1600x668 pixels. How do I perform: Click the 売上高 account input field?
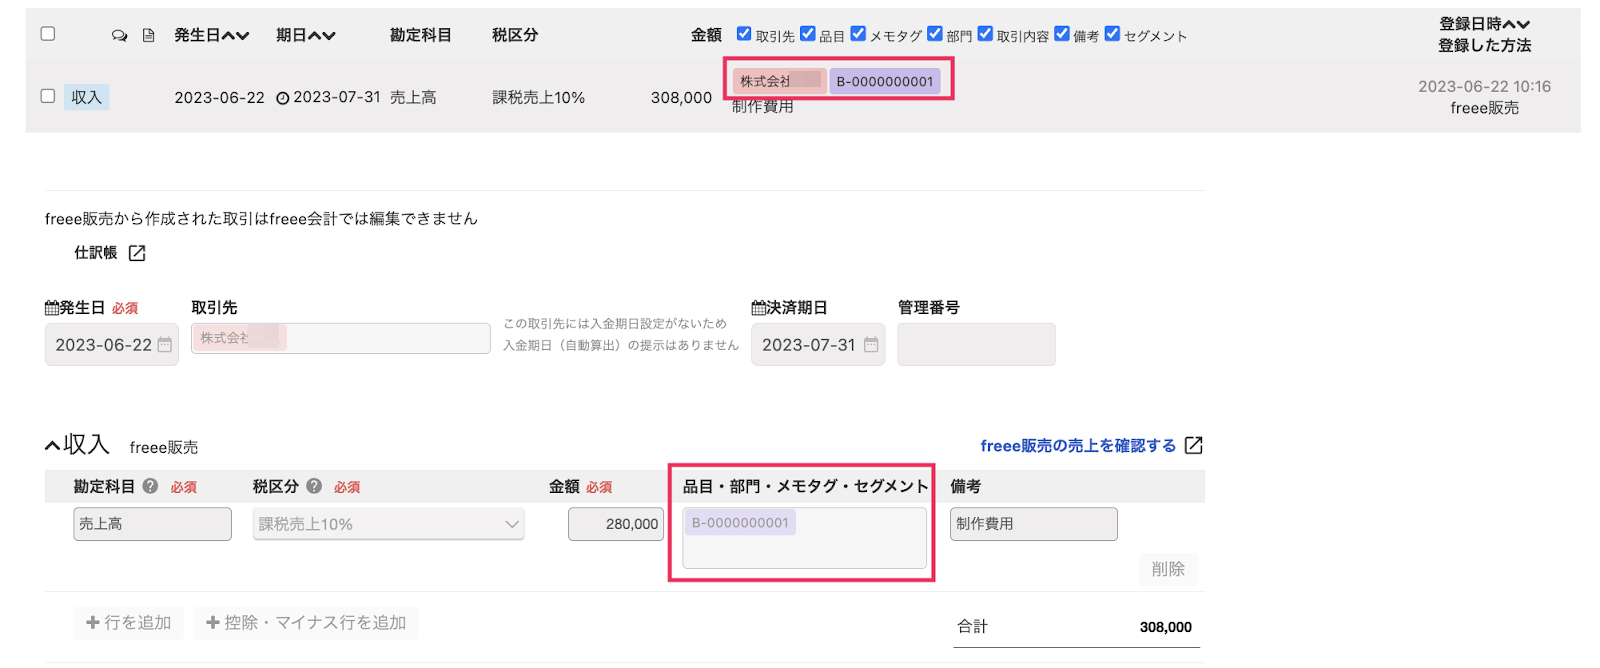pyautogui.click(x=152, y=524)
